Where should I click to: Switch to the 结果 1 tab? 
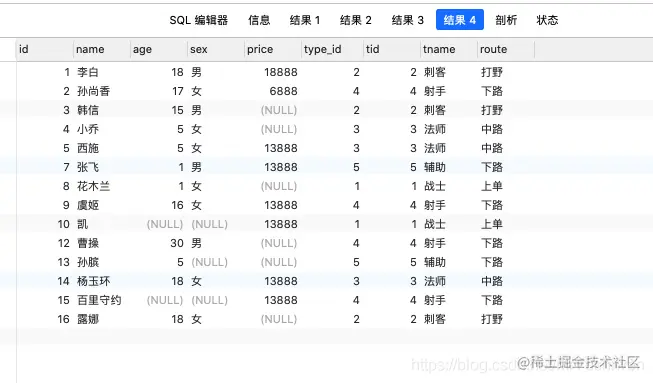coord(305,20)
